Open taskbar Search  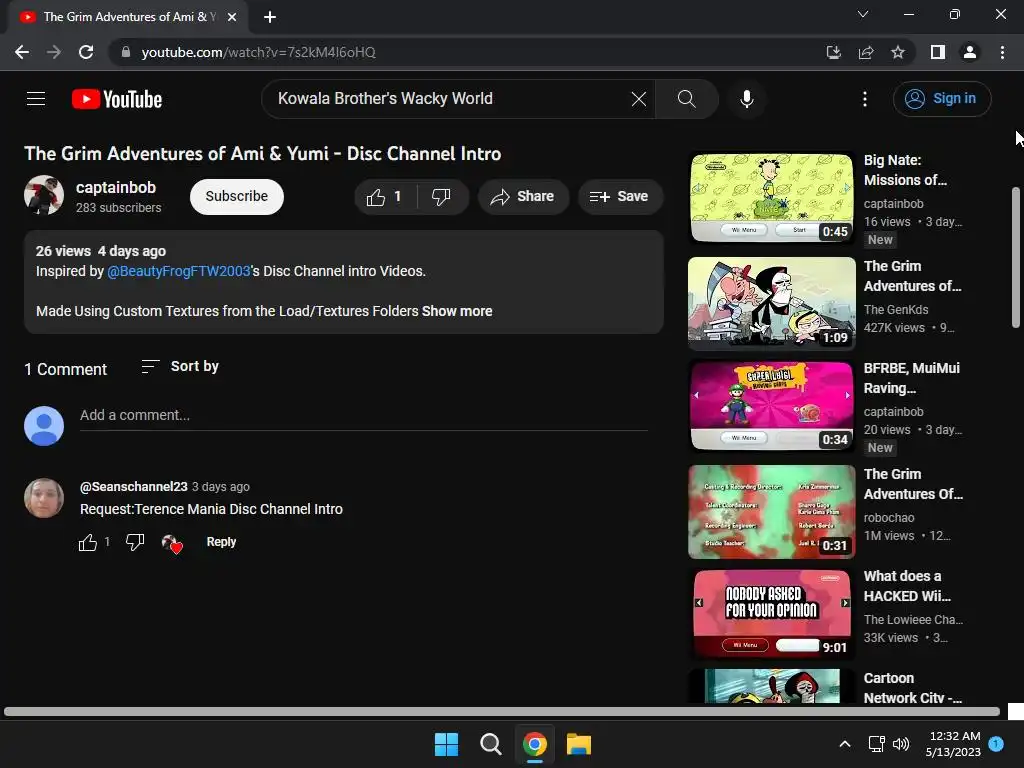coord(490,744)
